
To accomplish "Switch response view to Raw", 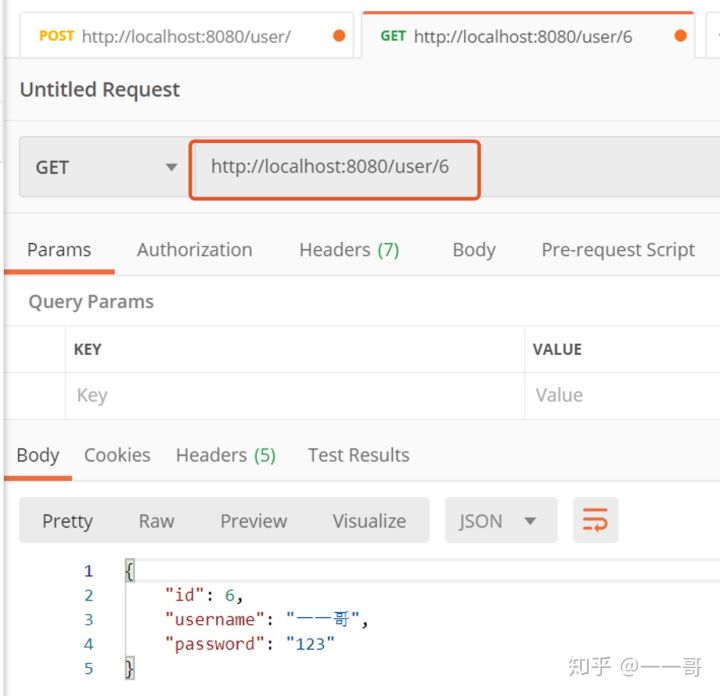I will [x=156, y=521].
